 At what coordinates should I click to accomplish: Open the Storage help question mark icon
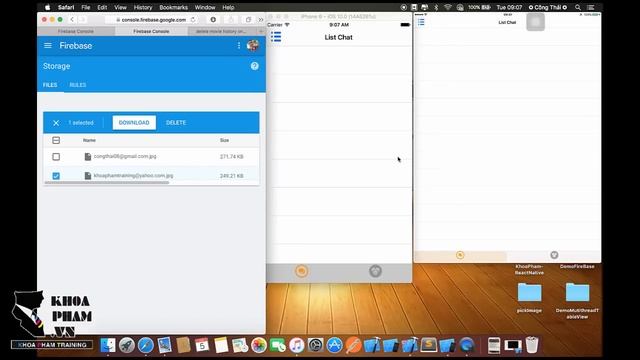pos(255,66)
